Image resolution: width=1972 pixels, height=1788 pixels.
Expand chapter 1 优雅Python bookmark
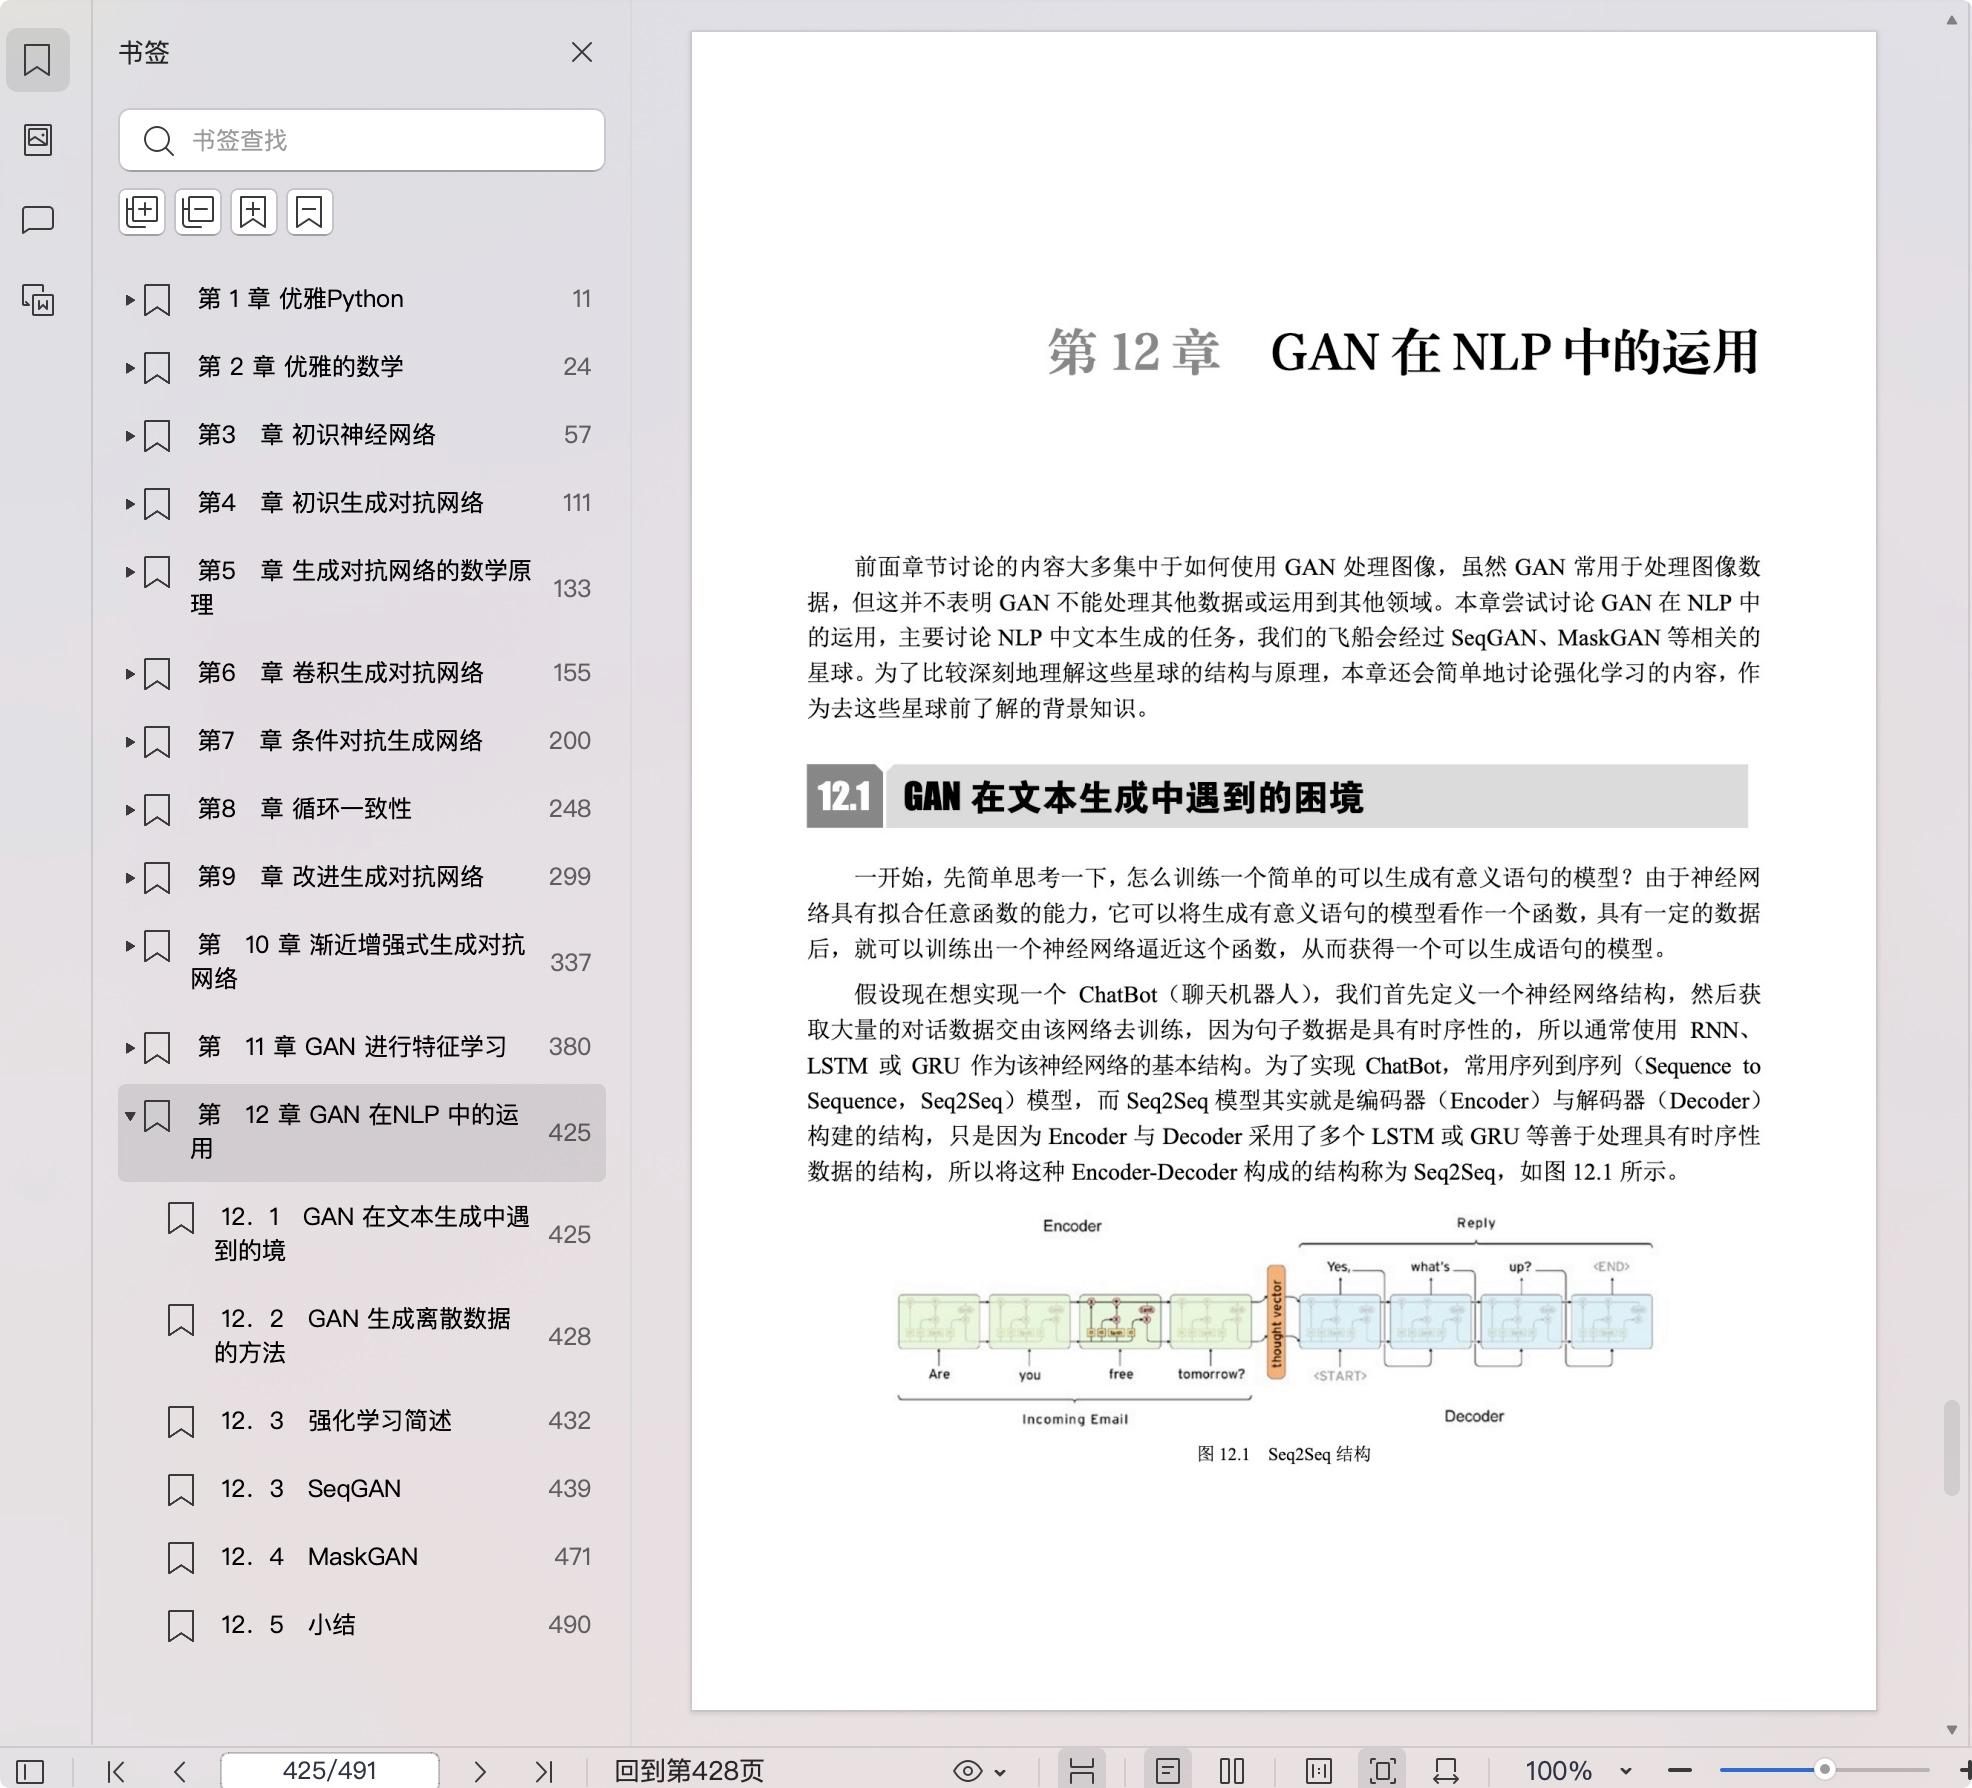tap(130, 299)
